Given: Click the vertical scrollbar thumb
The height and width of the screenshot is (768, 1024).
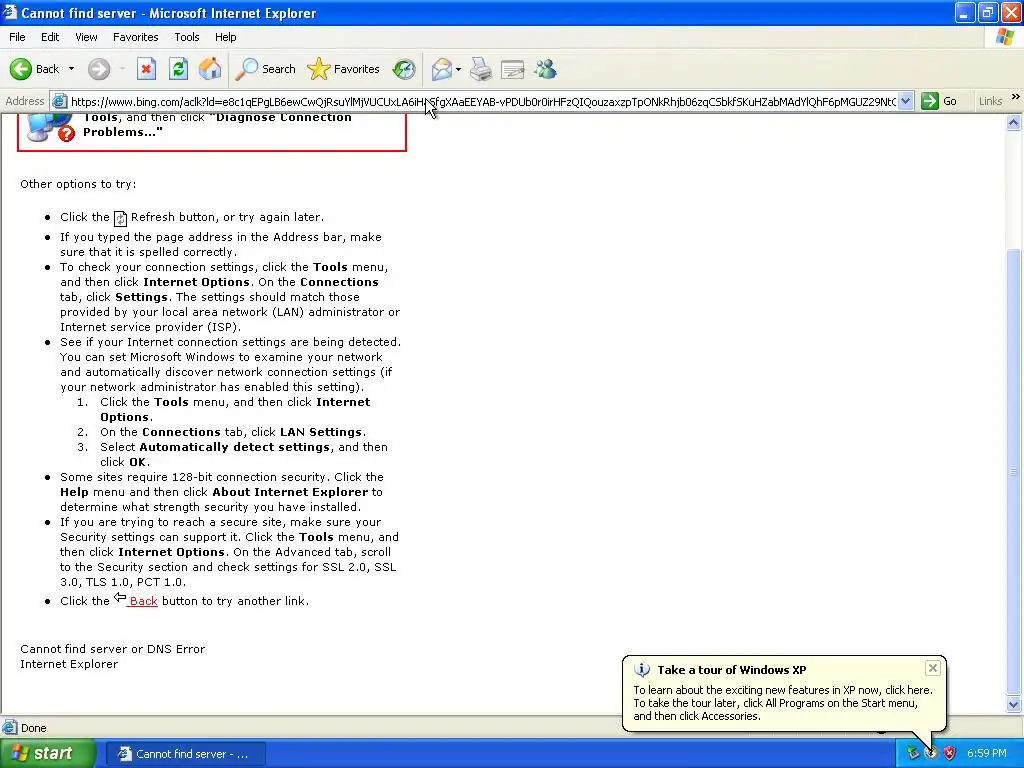Looking at the screenshot, I should (1014, 470).
